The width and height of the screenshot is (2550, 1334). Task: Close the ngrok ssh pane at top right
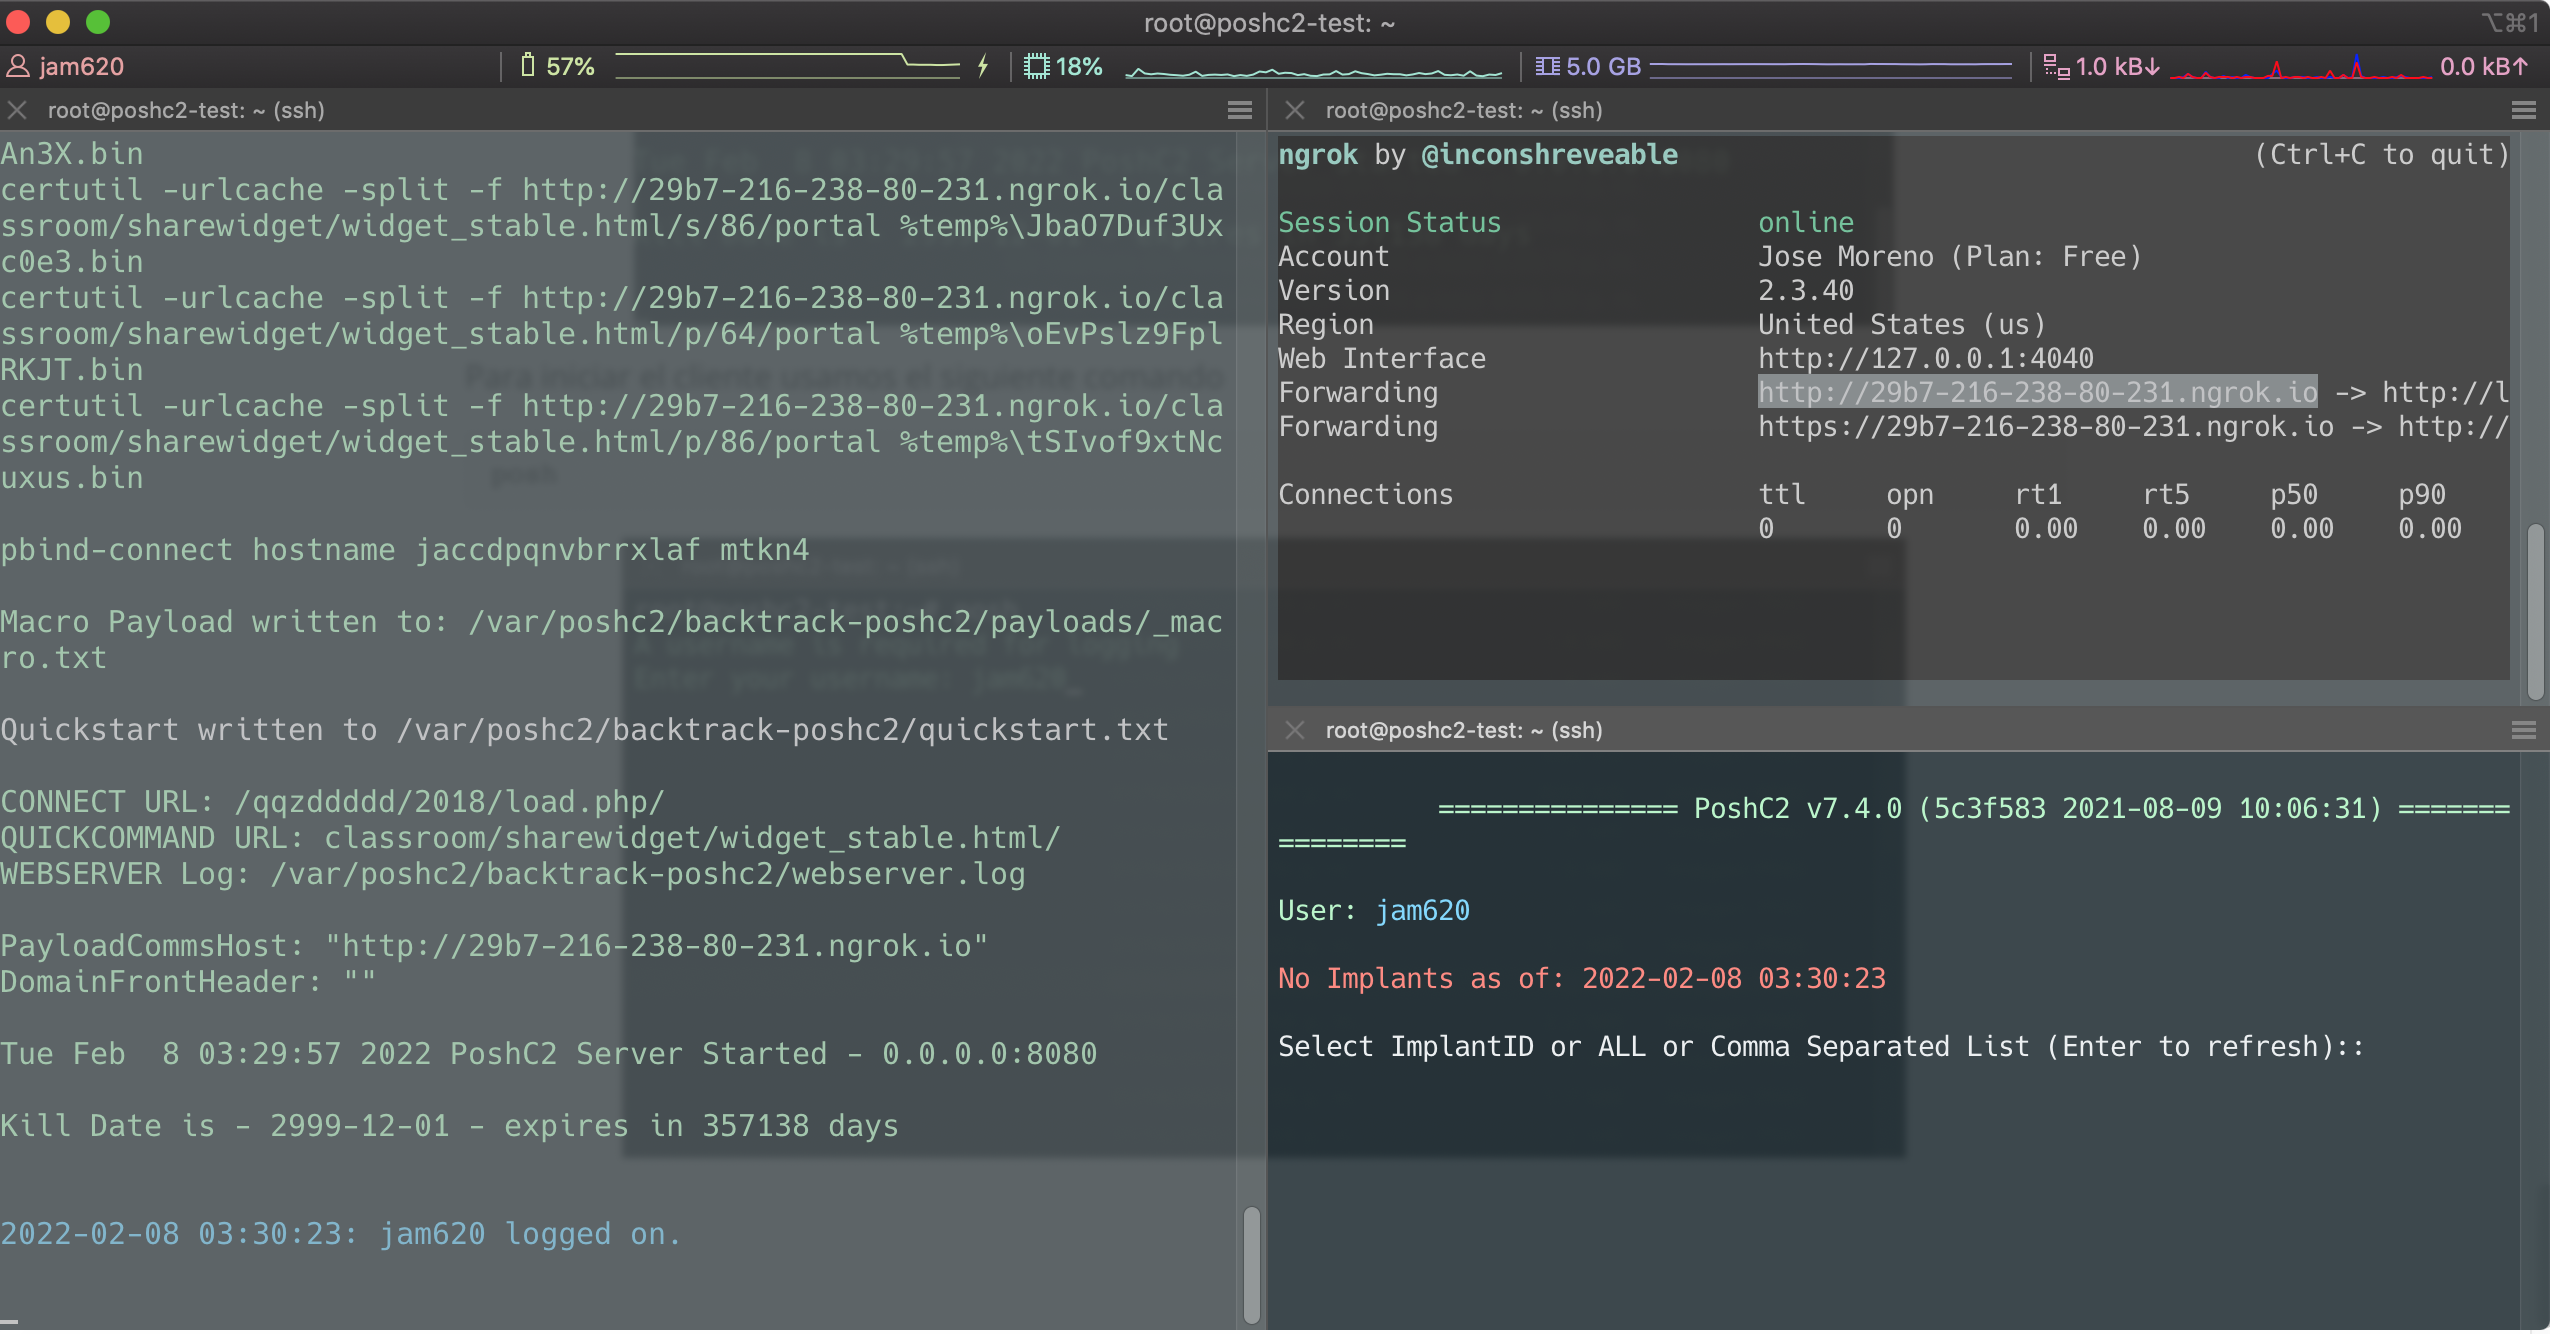click(1295, 110)
